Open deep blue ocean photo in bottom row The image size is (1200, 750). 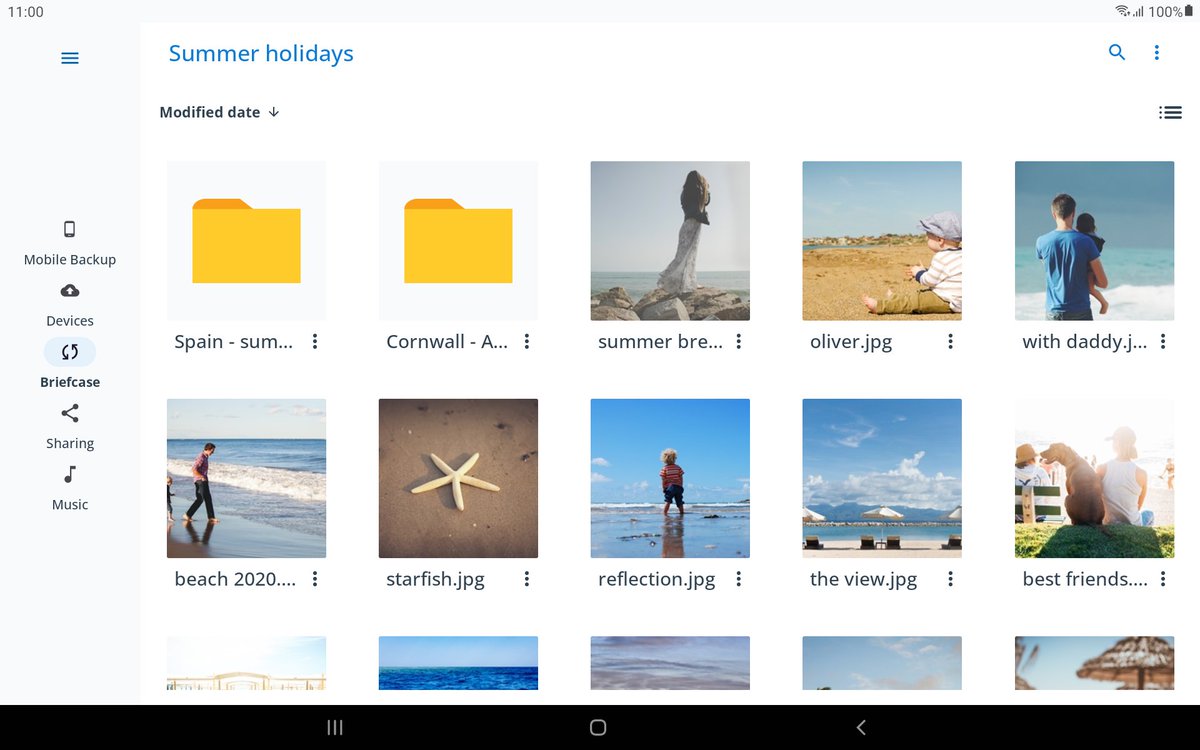(x=458, y=663)
